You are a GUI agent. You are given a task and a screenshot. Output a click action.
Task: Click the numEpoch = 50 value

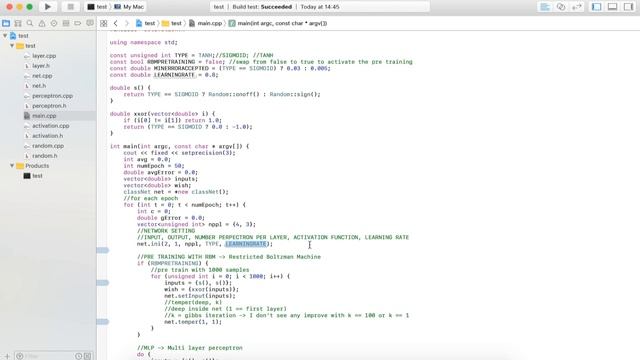[x=179, y=166]
